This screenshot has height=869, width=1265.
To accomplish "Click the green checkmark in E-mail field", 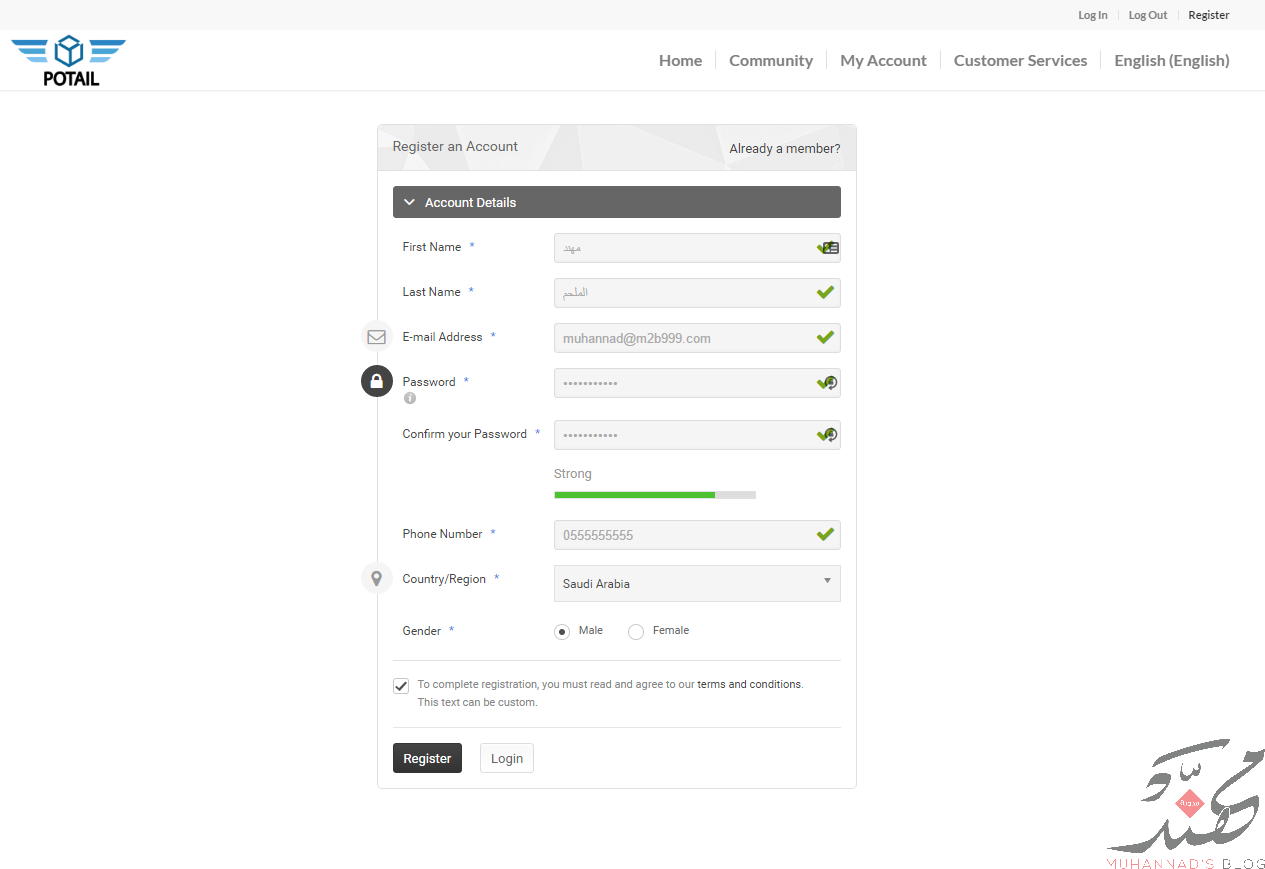I will point(825,338).
